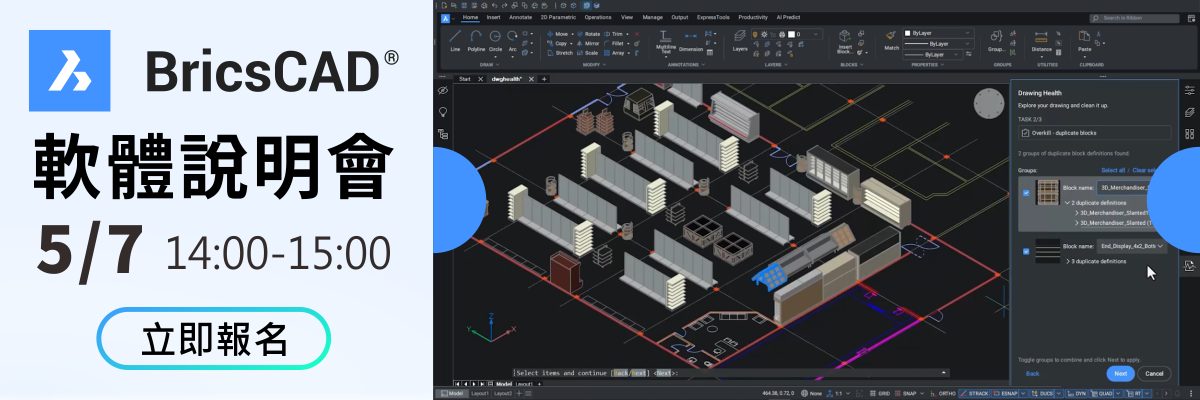
Task: Open the application menu BricsCAD button
Action: coord(445,17)
